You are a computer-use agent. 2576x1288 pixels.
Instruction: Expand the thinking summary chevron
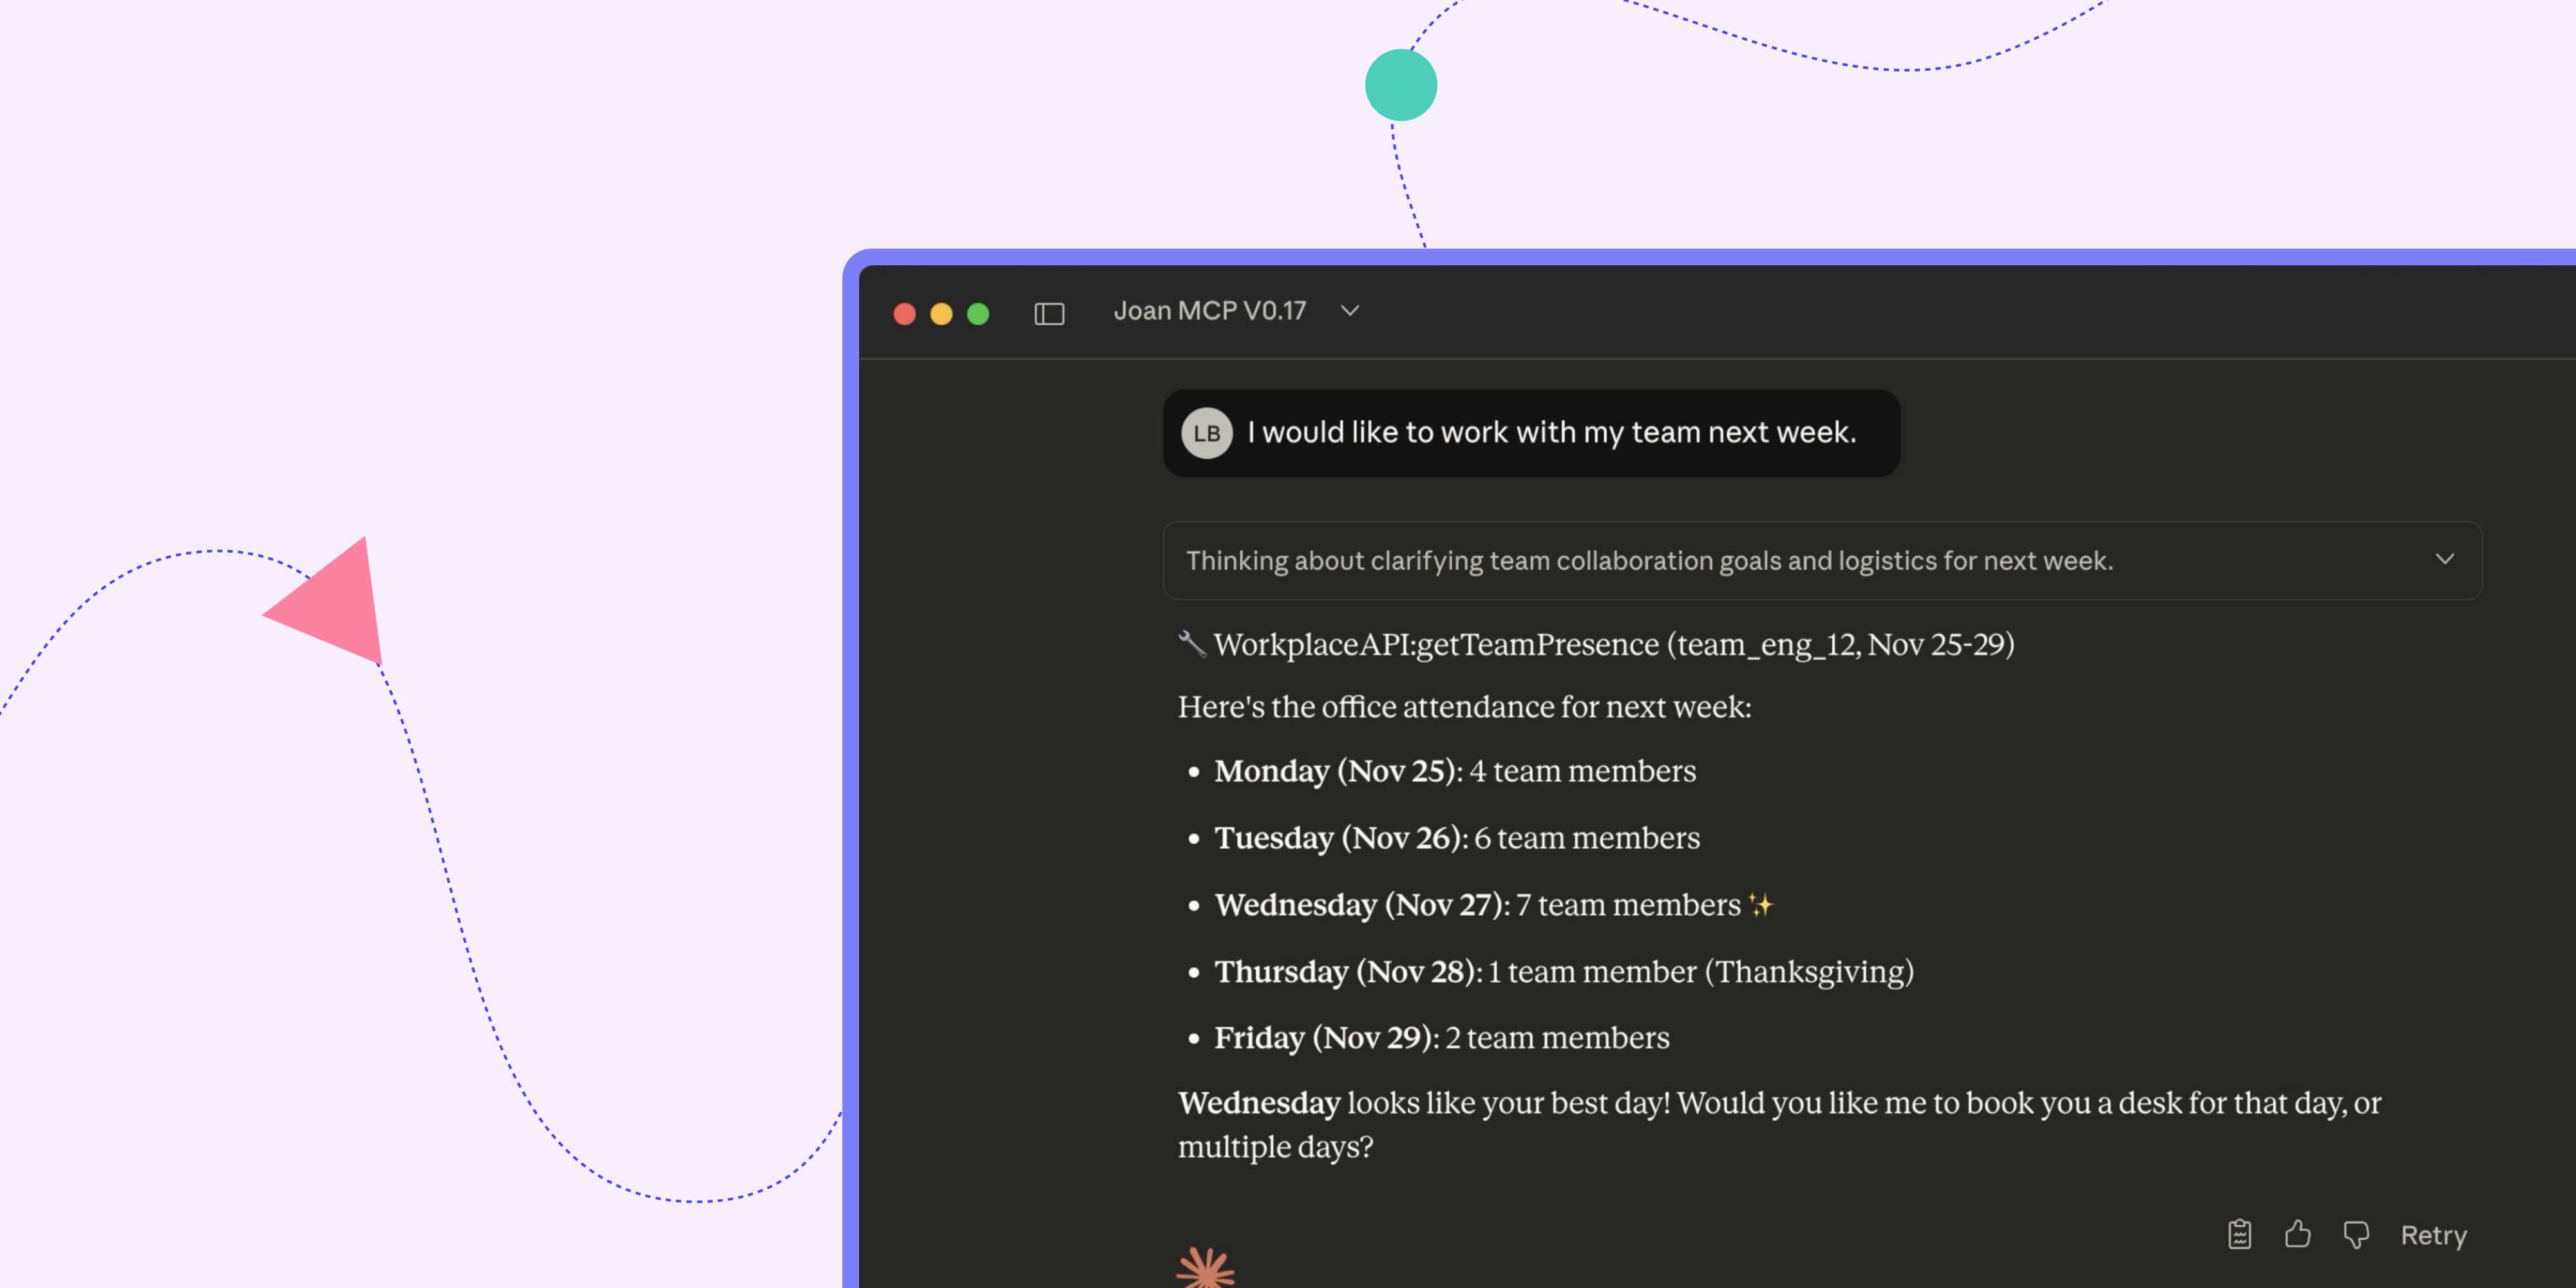(2444, 559)
